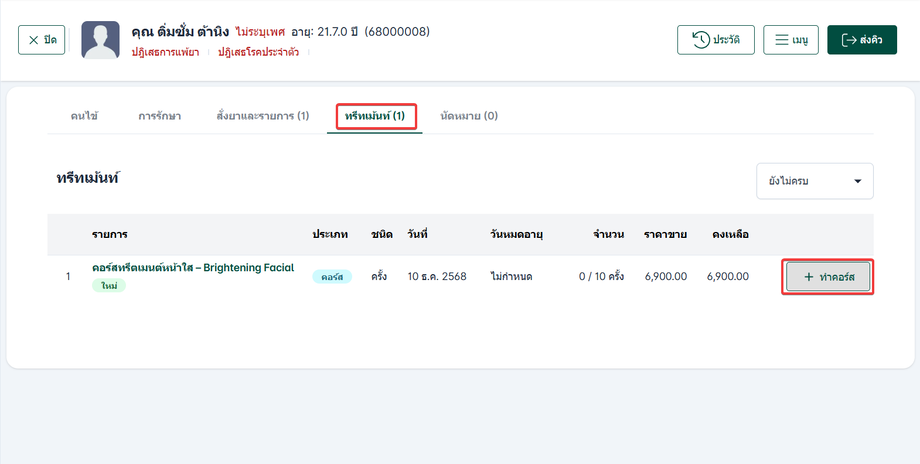Click the ไม่กำหนด expiry value
Screen dimensions: 920x464
point(511,276)
